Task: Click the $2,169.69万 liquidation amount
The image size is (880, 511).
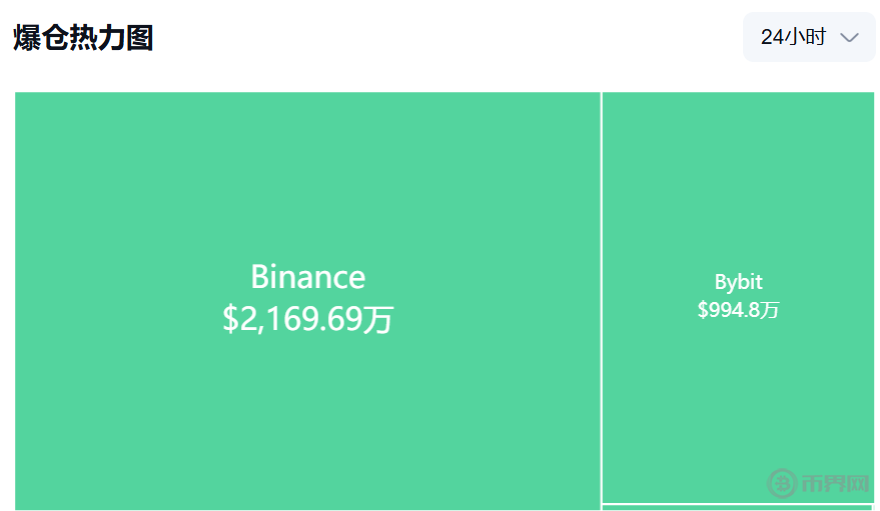Action: tap(307, 320)
